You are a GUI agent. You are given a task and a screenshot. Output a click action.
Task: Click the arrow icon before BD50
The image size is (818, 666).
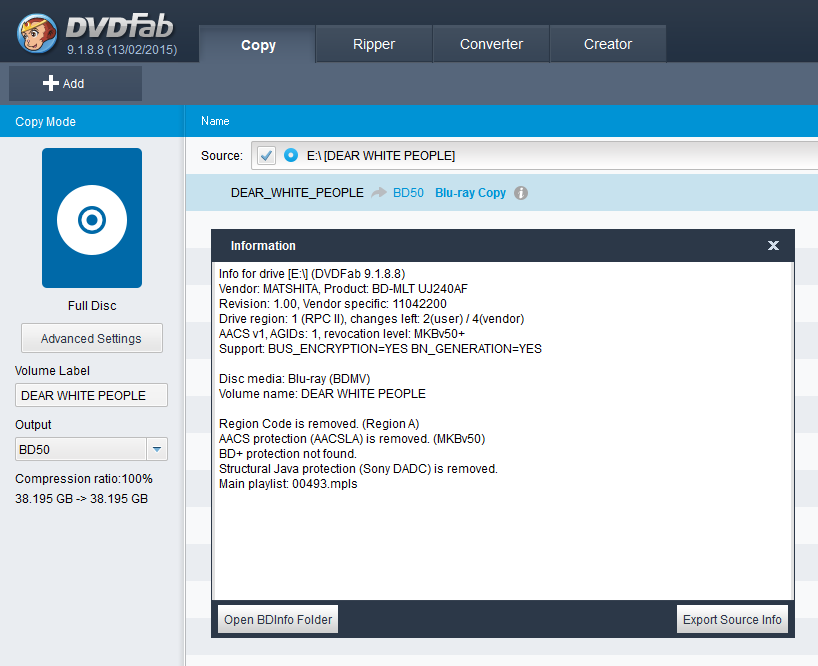click(379, 193)
